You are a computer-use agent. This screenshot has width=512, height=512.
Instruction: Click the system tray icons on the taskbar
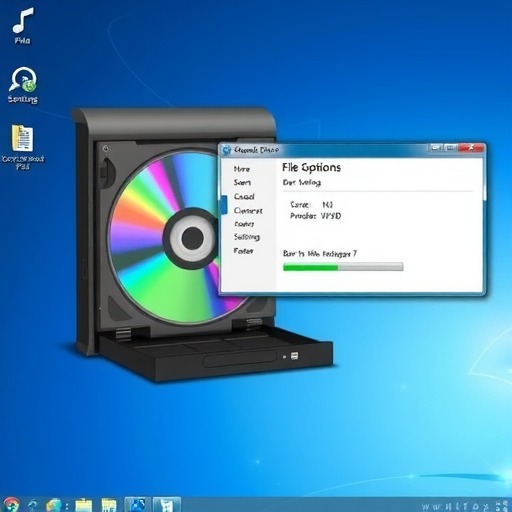click(464, 506)
